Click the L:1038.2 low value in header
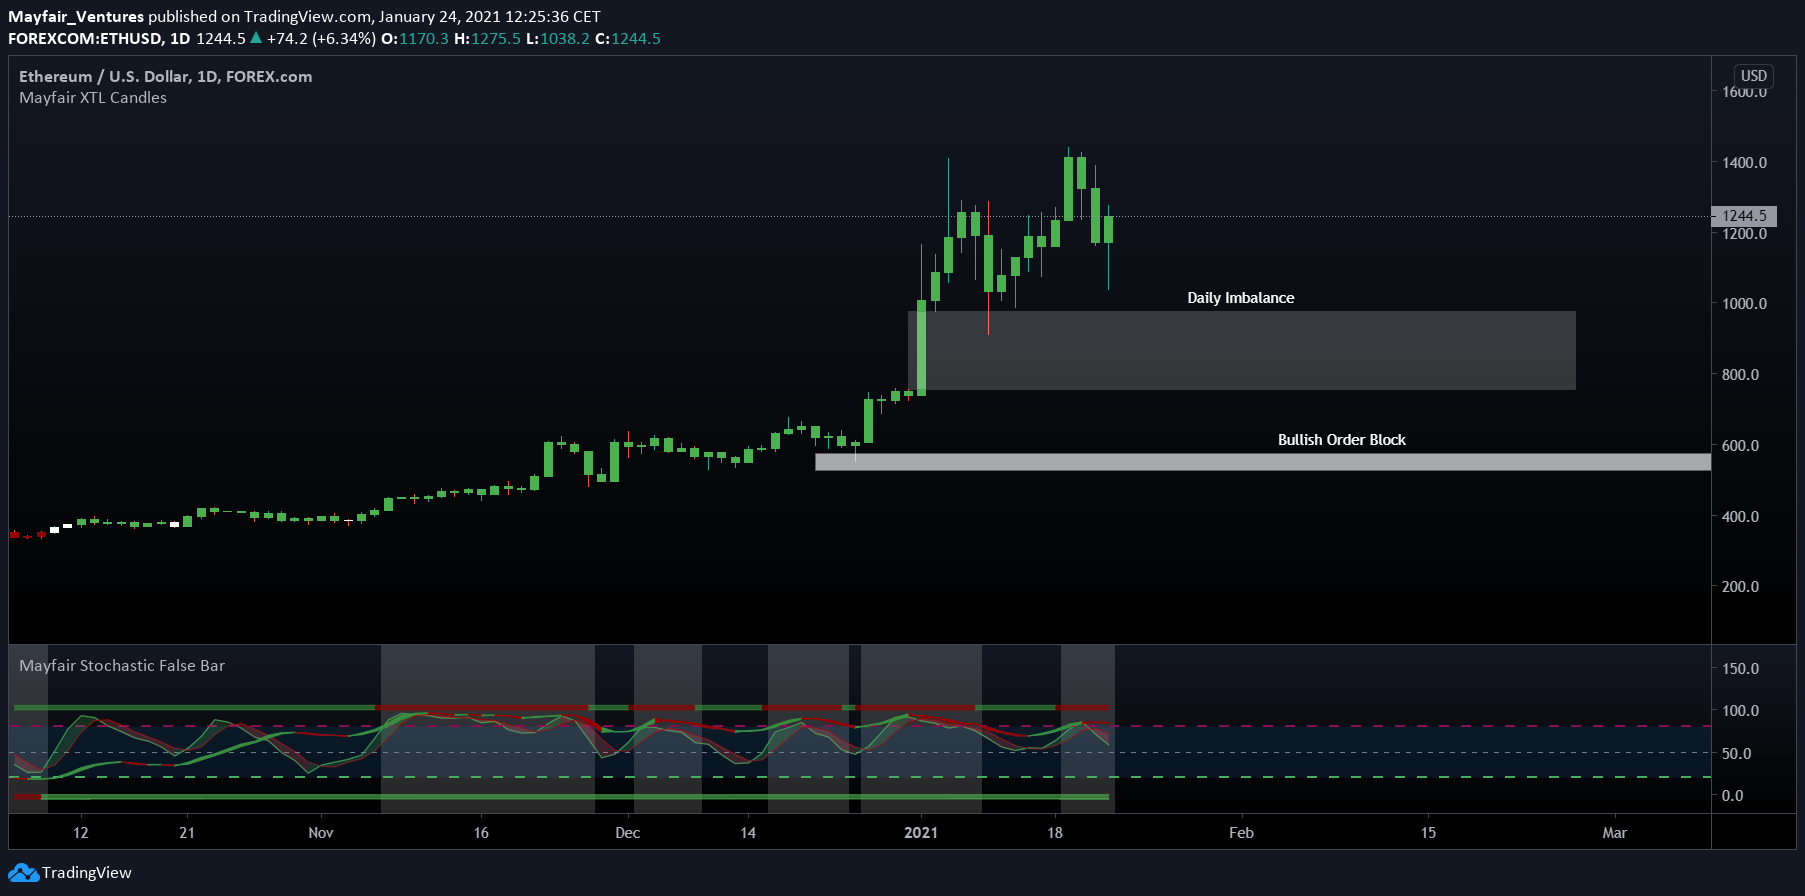 [558, 39]
